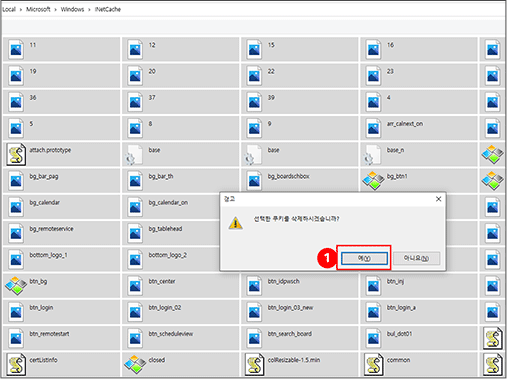Select the certListInfo script file icon

pos(16,364)
